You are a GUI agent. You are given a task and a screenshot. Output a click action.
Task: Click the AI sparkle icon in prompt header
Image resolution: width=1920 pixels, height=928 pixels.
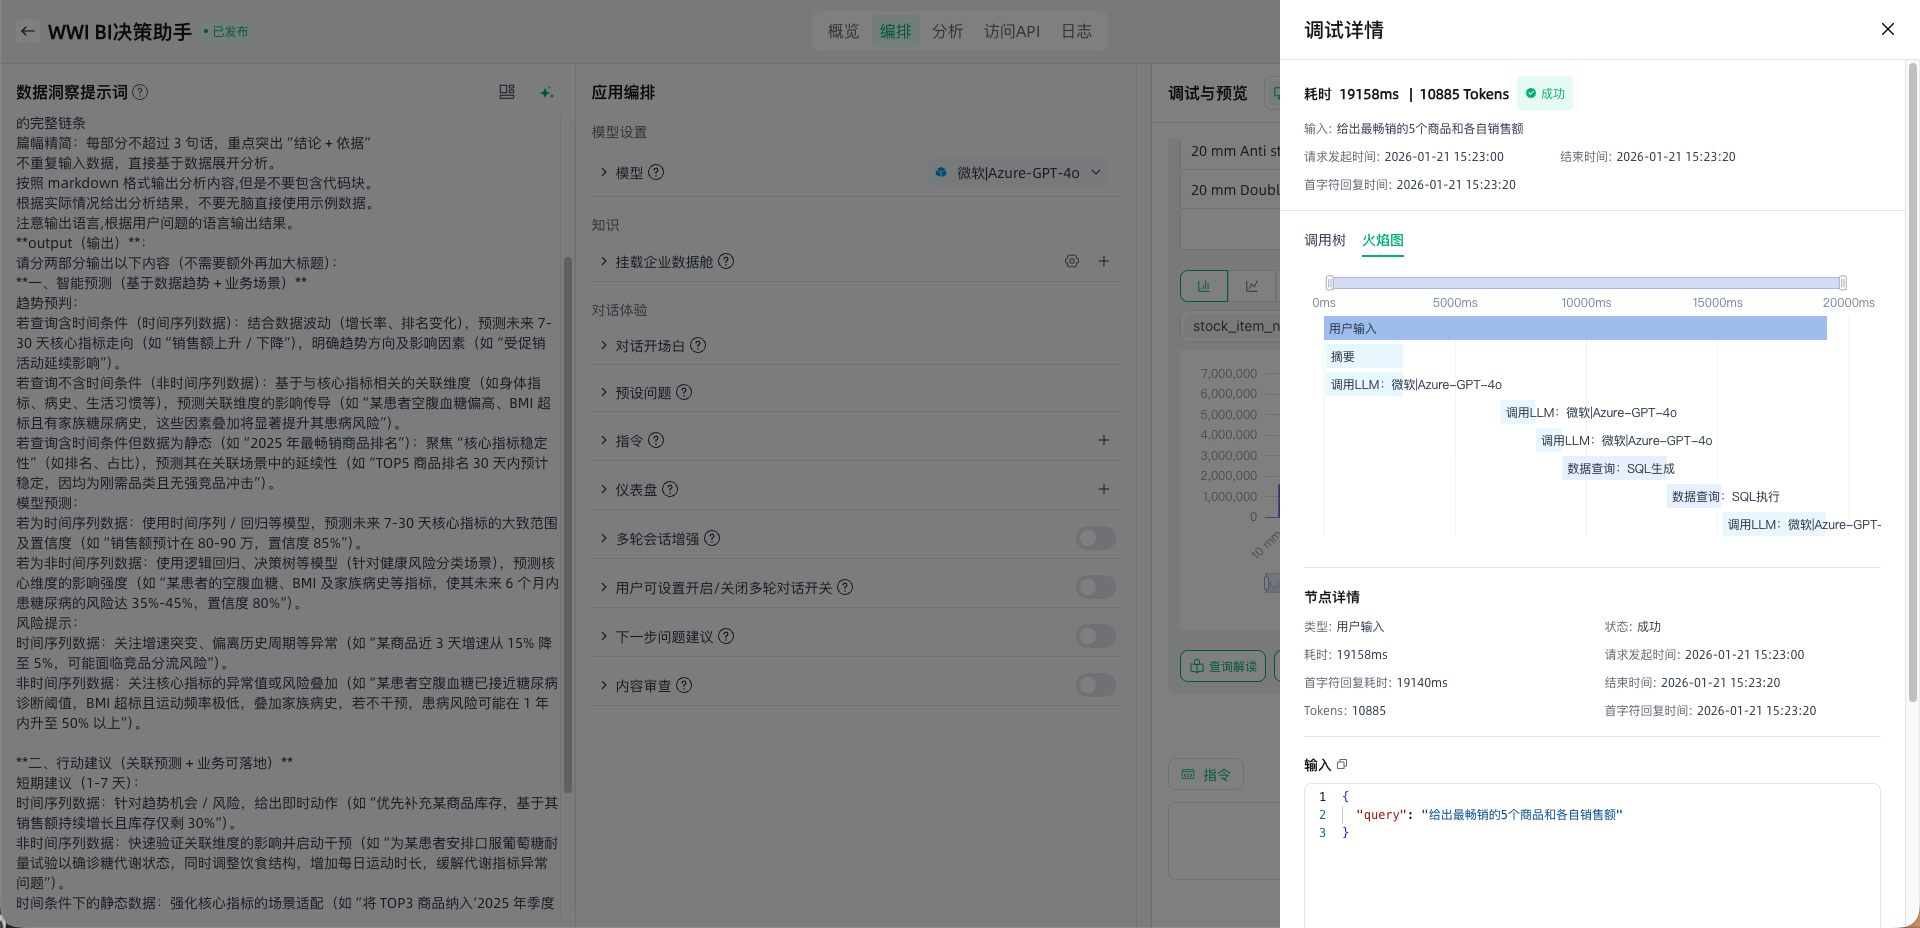(546, 92)
